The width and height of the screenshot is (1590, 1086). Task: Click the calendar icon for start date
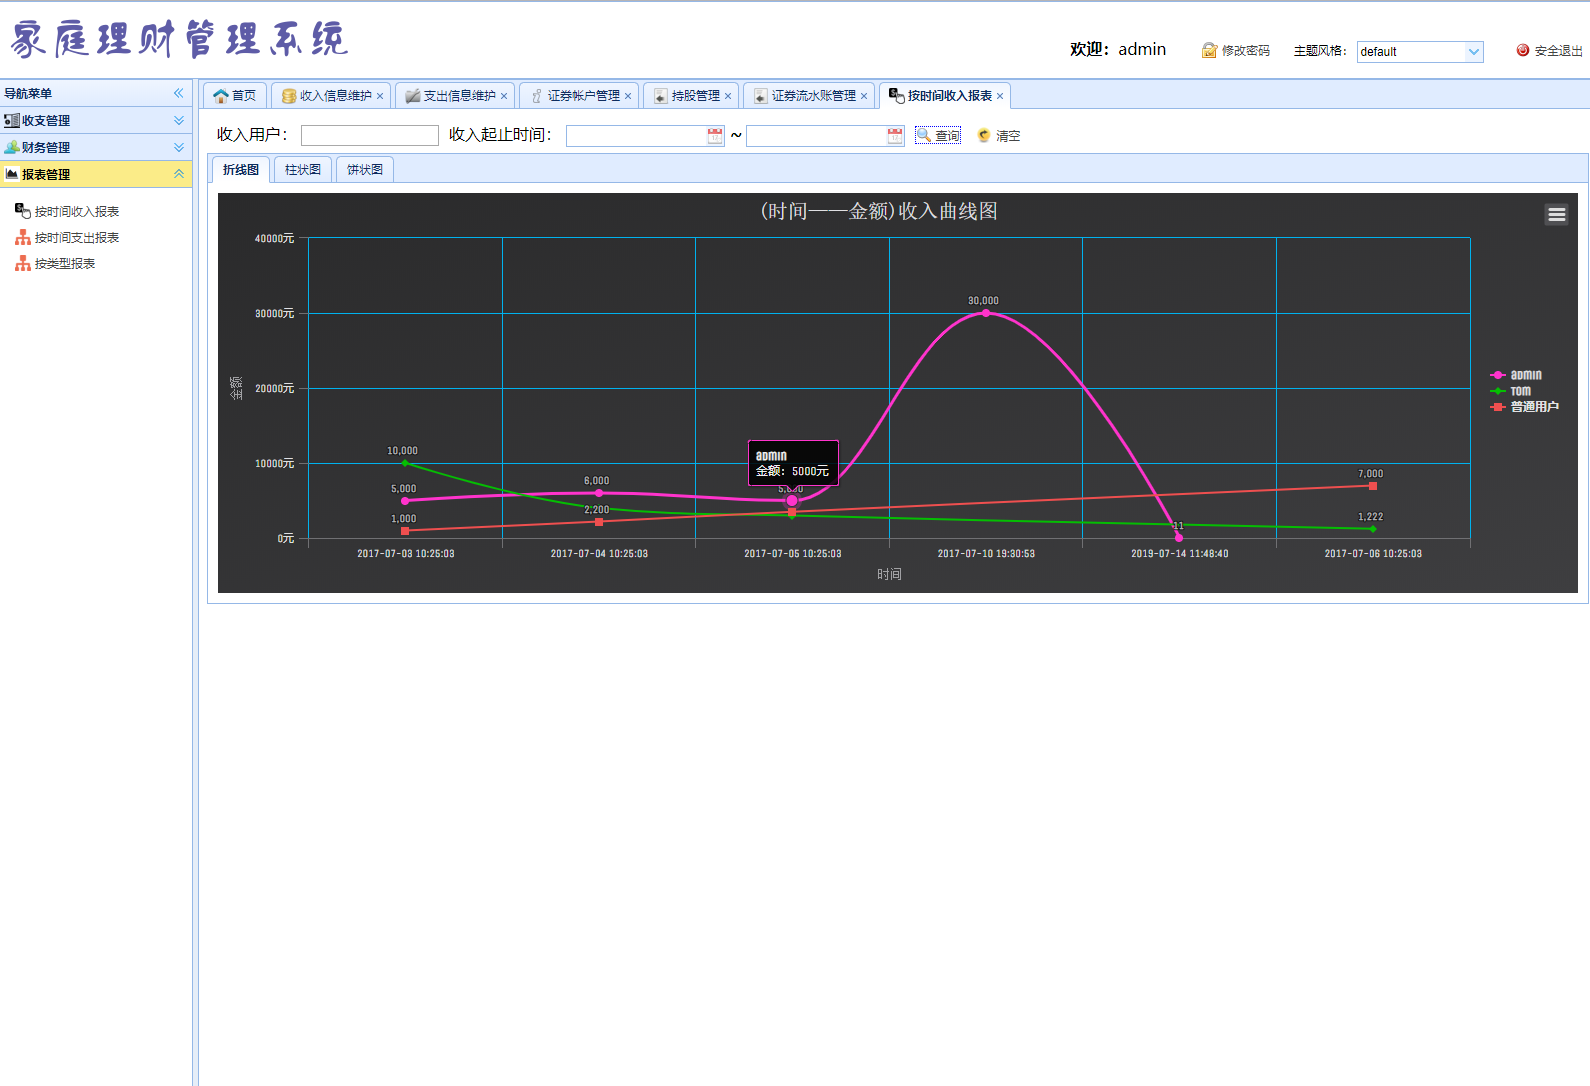click(x=715, y=136)
